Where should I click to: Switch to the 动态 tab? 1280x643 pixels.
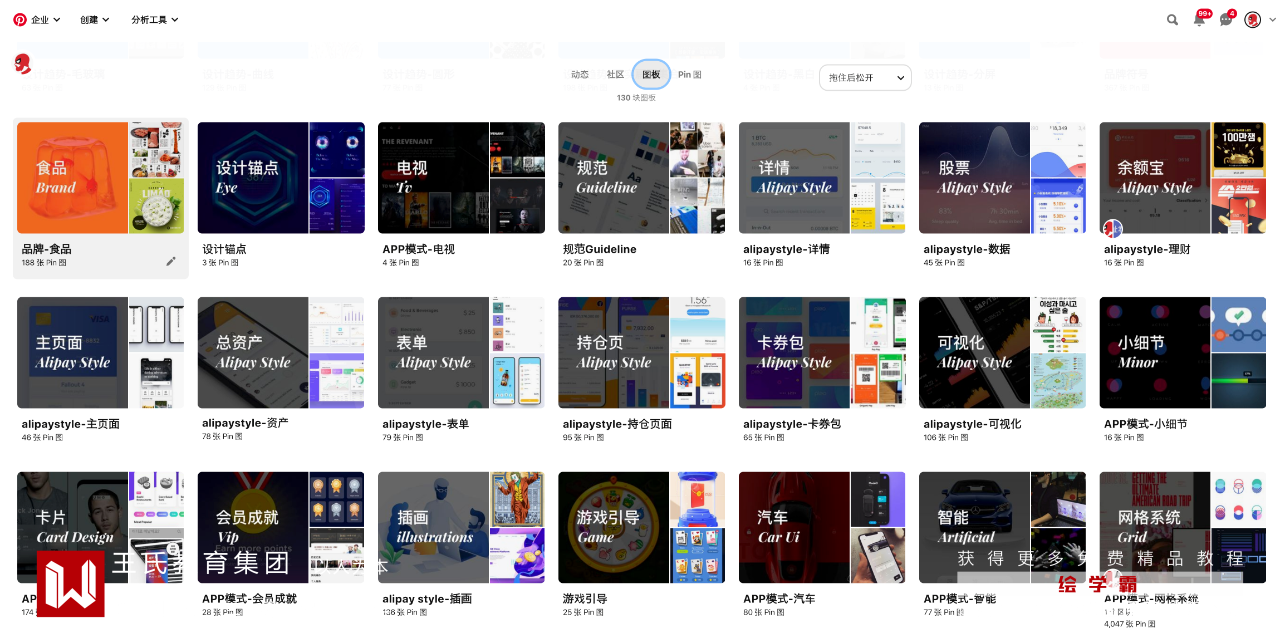tap(580, 75)
